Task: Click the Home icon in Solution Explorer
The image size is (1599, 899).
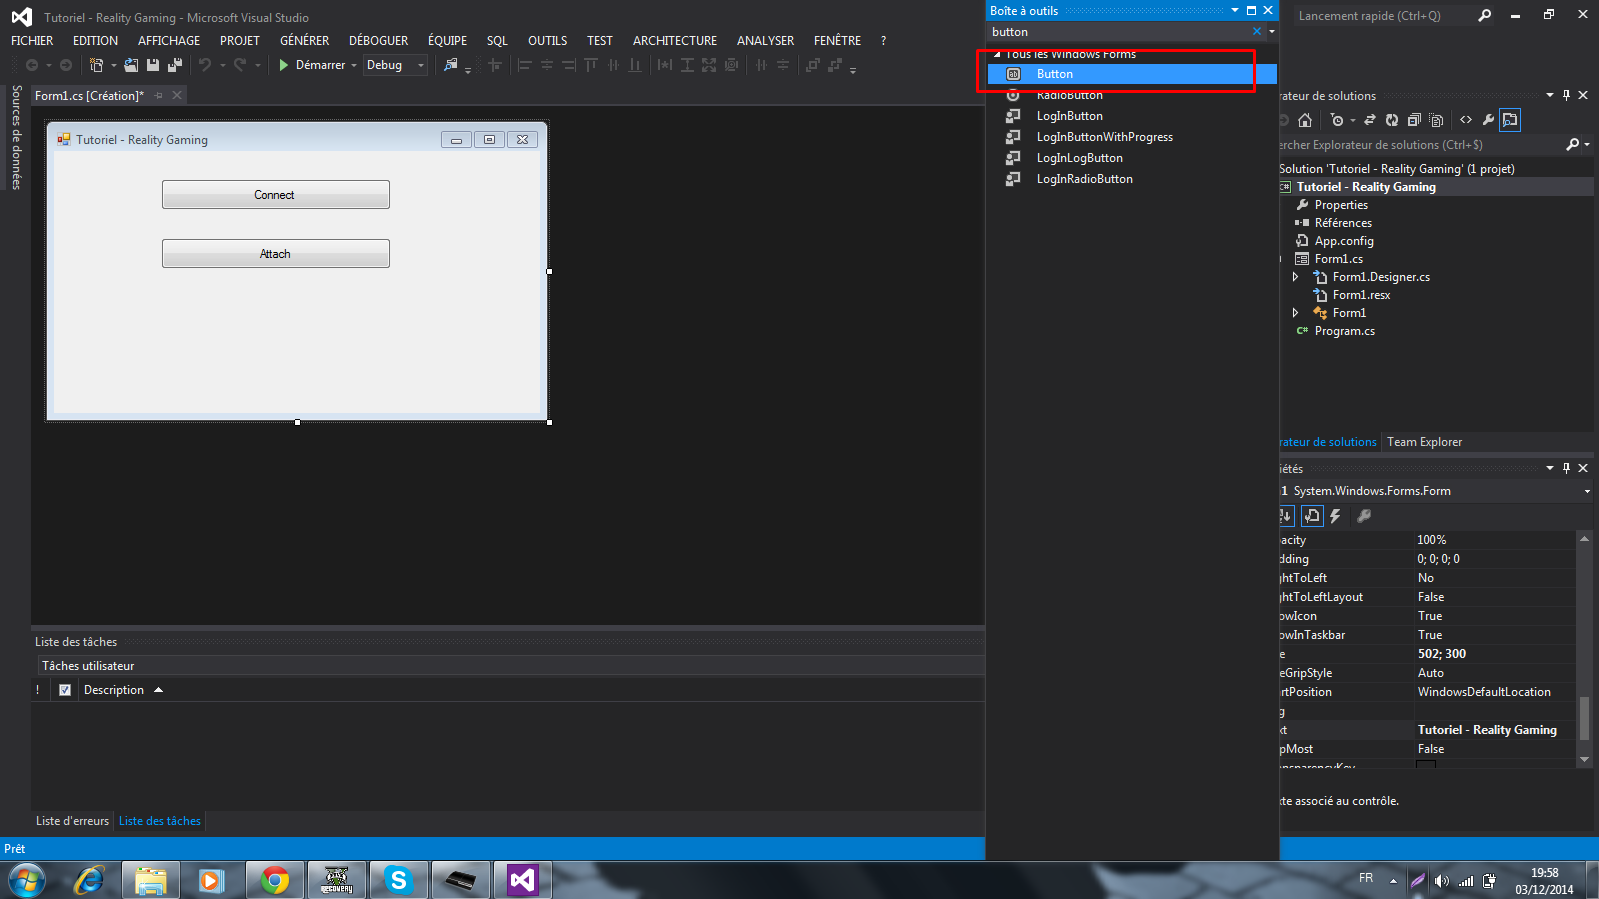Action: pos(1305,120)
